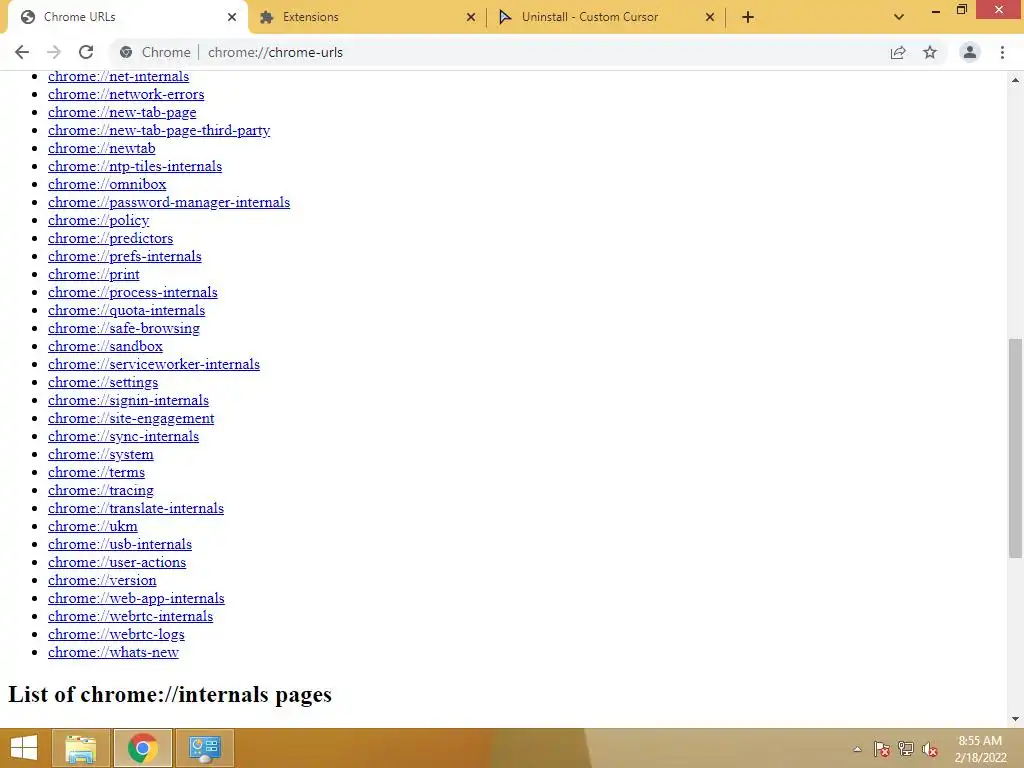
Task: Open chrome://print link
Action: click(93, 274)
